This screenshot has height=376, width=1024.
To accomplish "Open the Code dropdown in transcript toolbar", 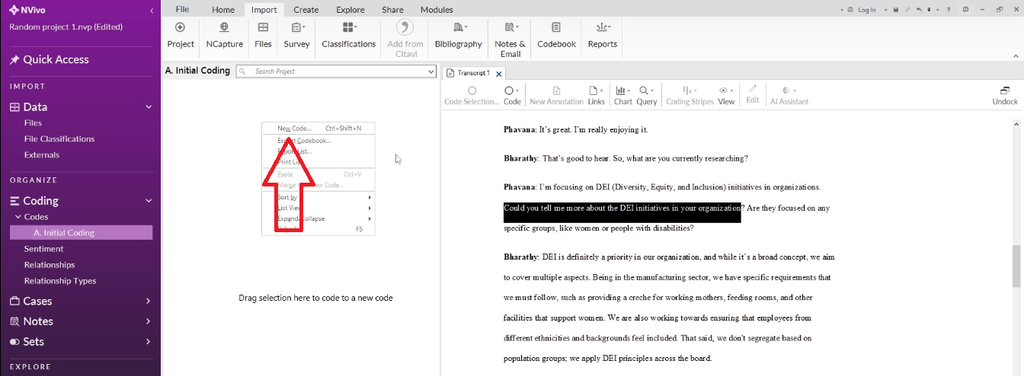I will point(512,95).
